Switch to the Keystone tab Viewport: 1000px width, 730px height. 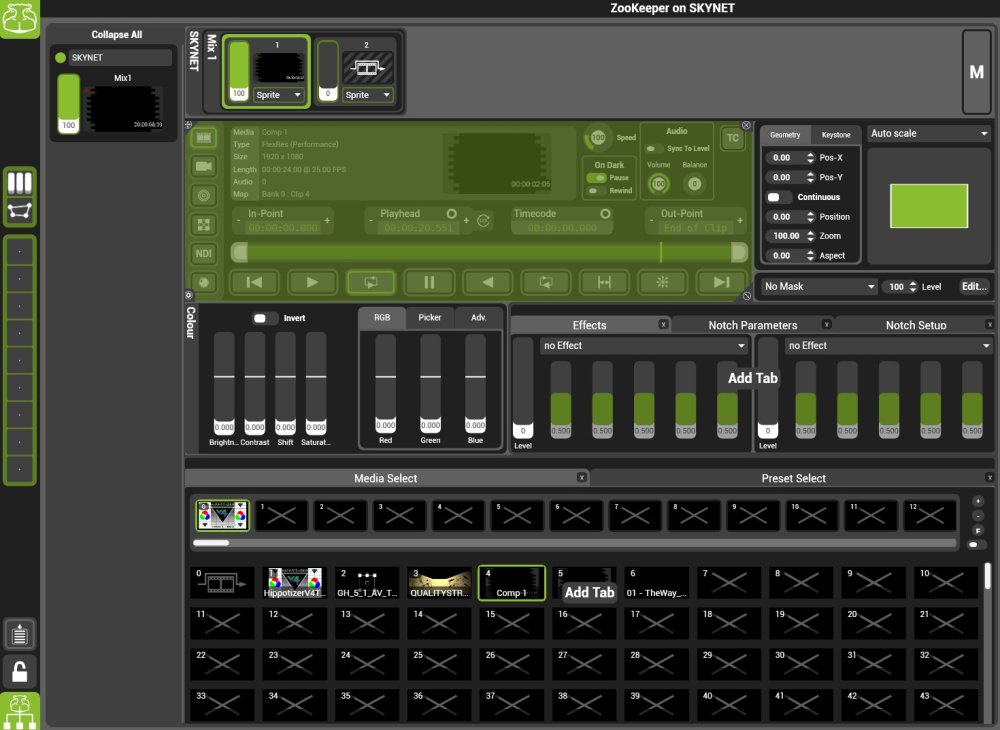(835, 134)
